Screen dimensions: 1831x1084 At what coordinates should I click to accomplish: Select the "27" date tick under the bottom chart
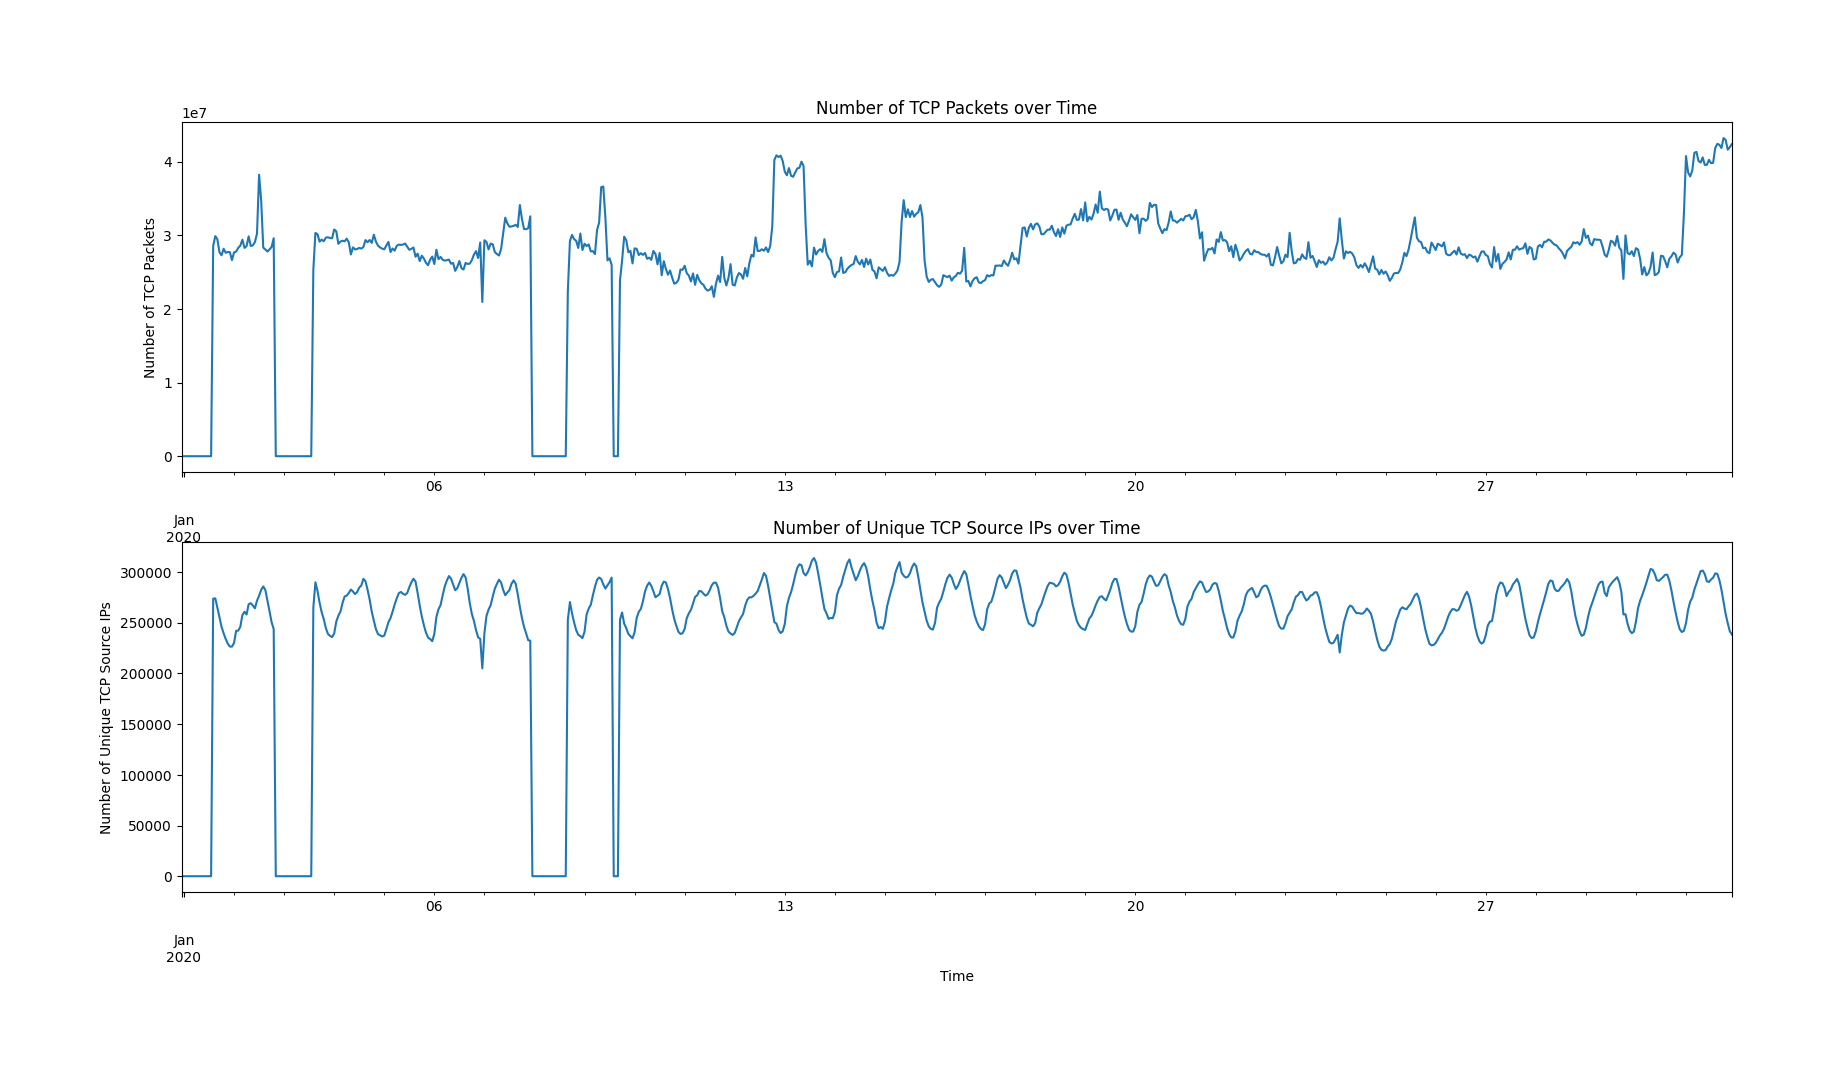click(1485, 907)
